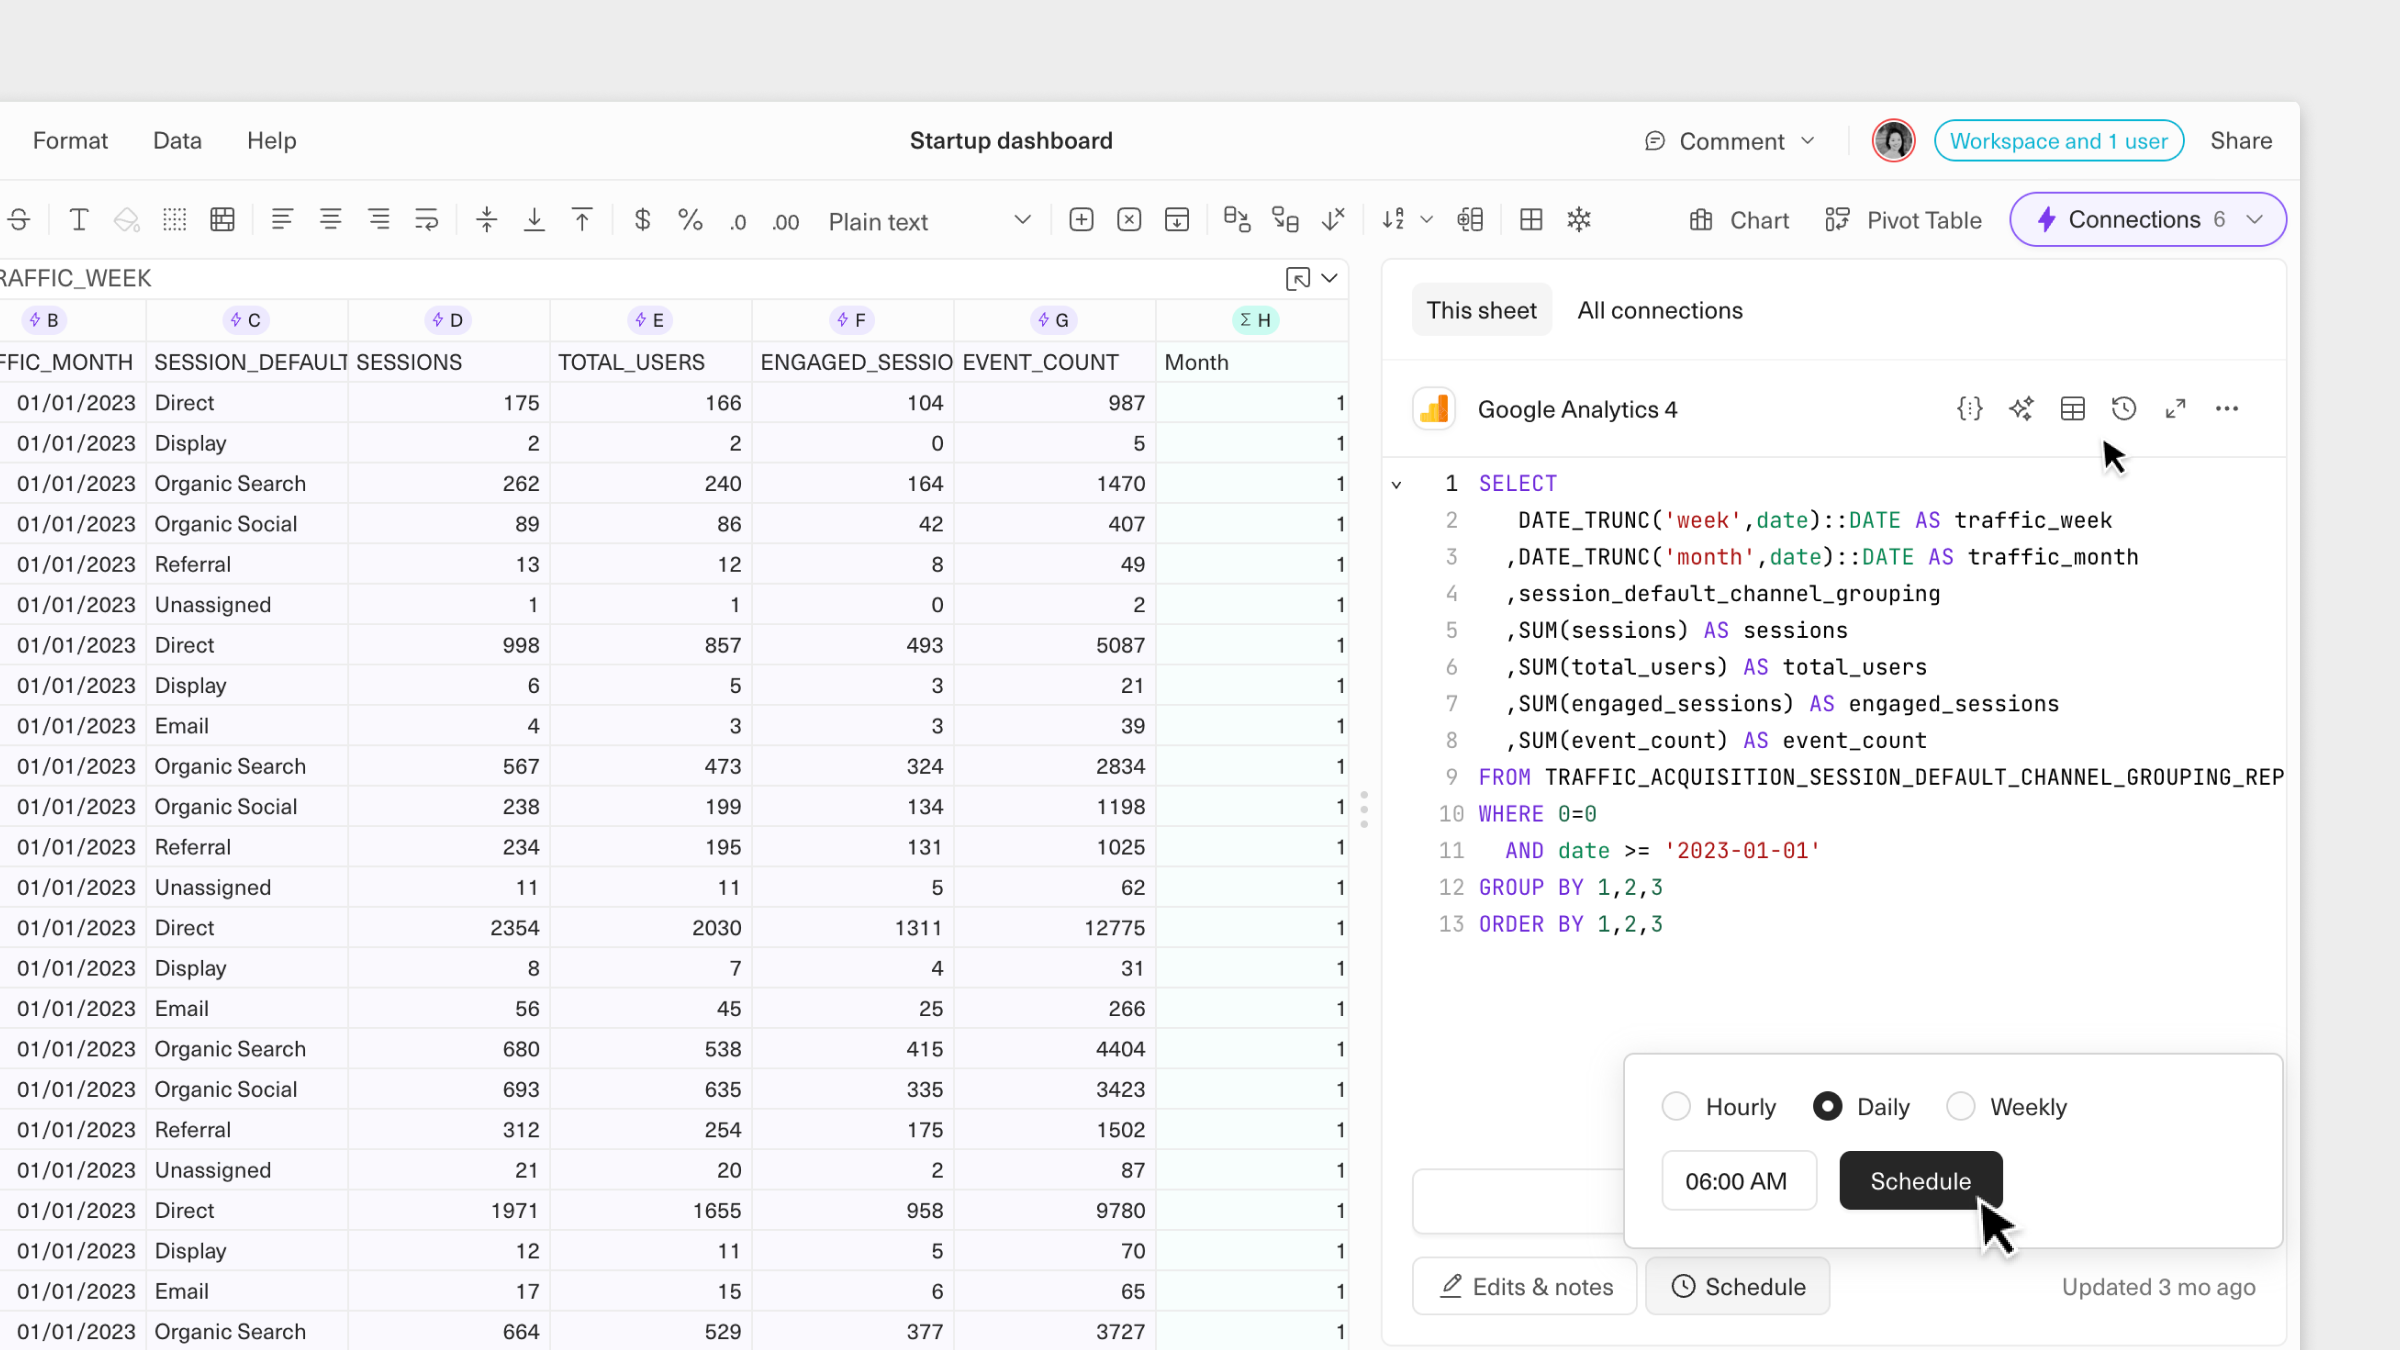Click the grid table icon beside freeze
The width and height of the screenshot is (2400, 1350).
pyautogui.click(x=1531, y=220)
